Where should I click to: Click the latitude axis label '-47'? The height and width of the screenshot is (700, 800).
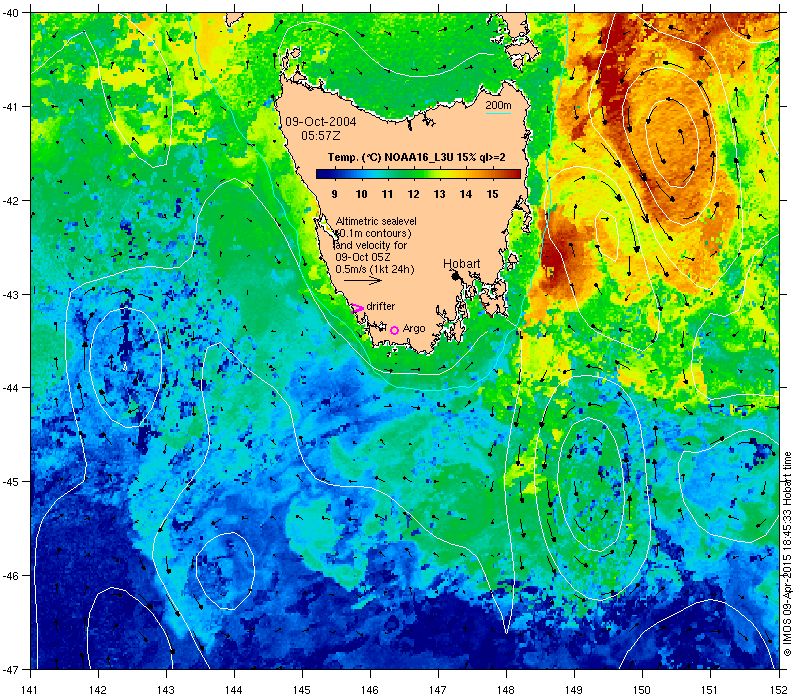[x=10, y=669]
